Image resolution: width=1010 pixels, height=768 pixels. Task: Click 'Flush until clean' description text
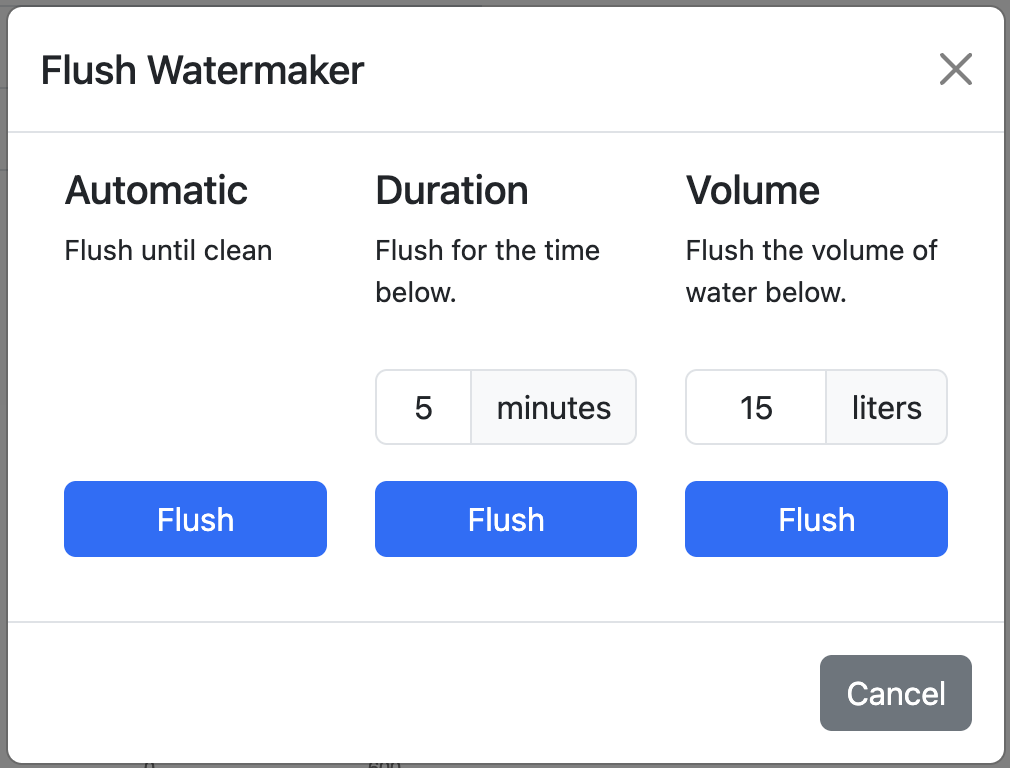pos(168,251)
